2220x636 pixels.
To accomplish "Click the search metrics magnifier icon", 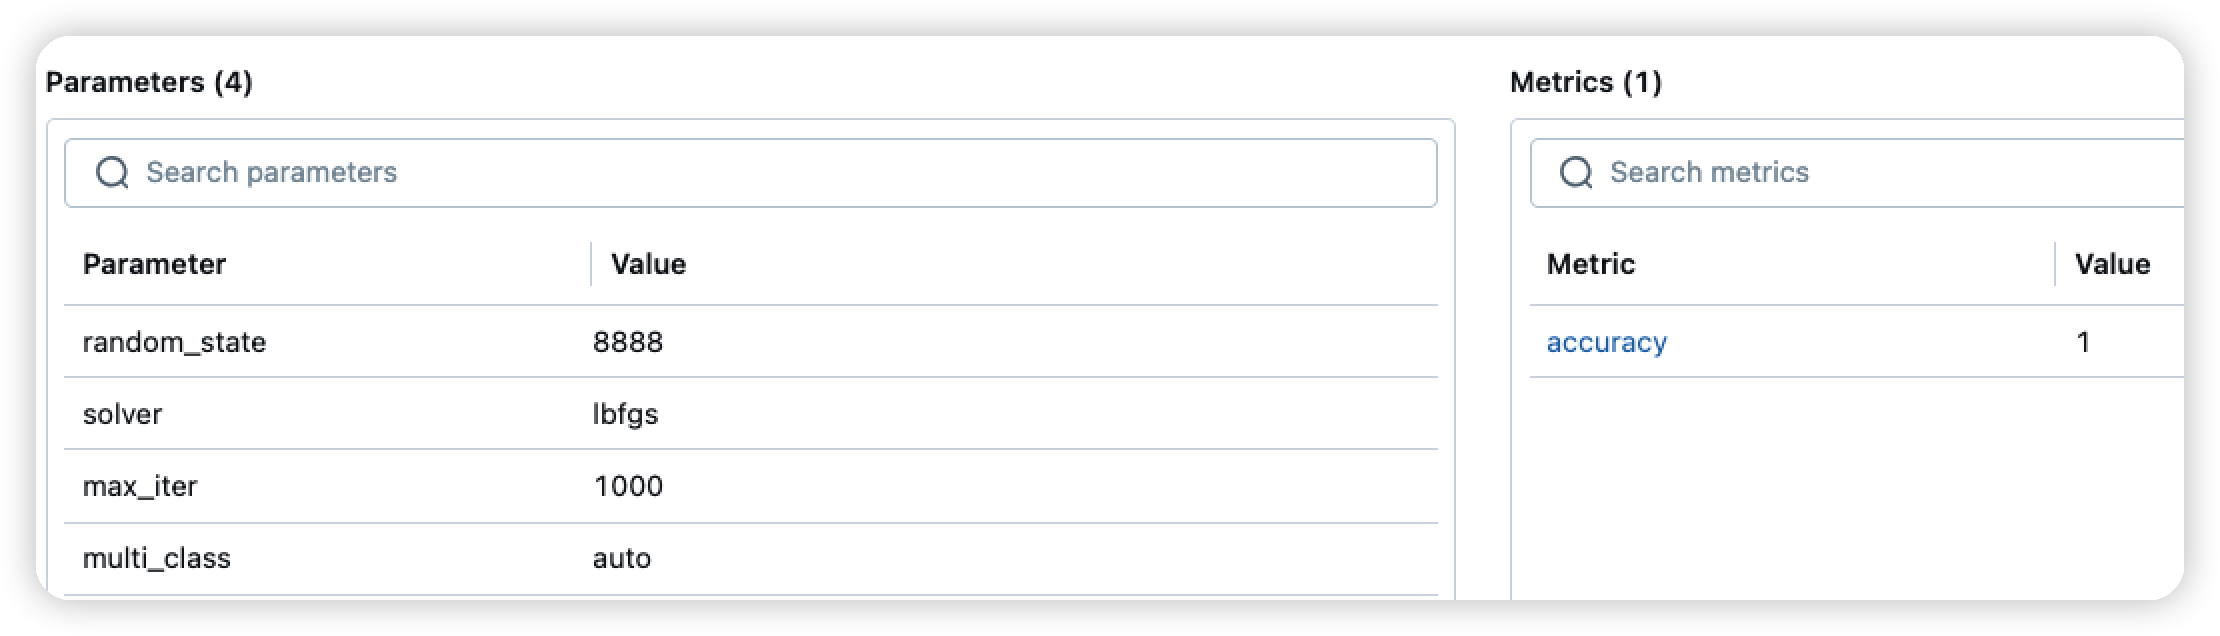I will [1576, 173].
